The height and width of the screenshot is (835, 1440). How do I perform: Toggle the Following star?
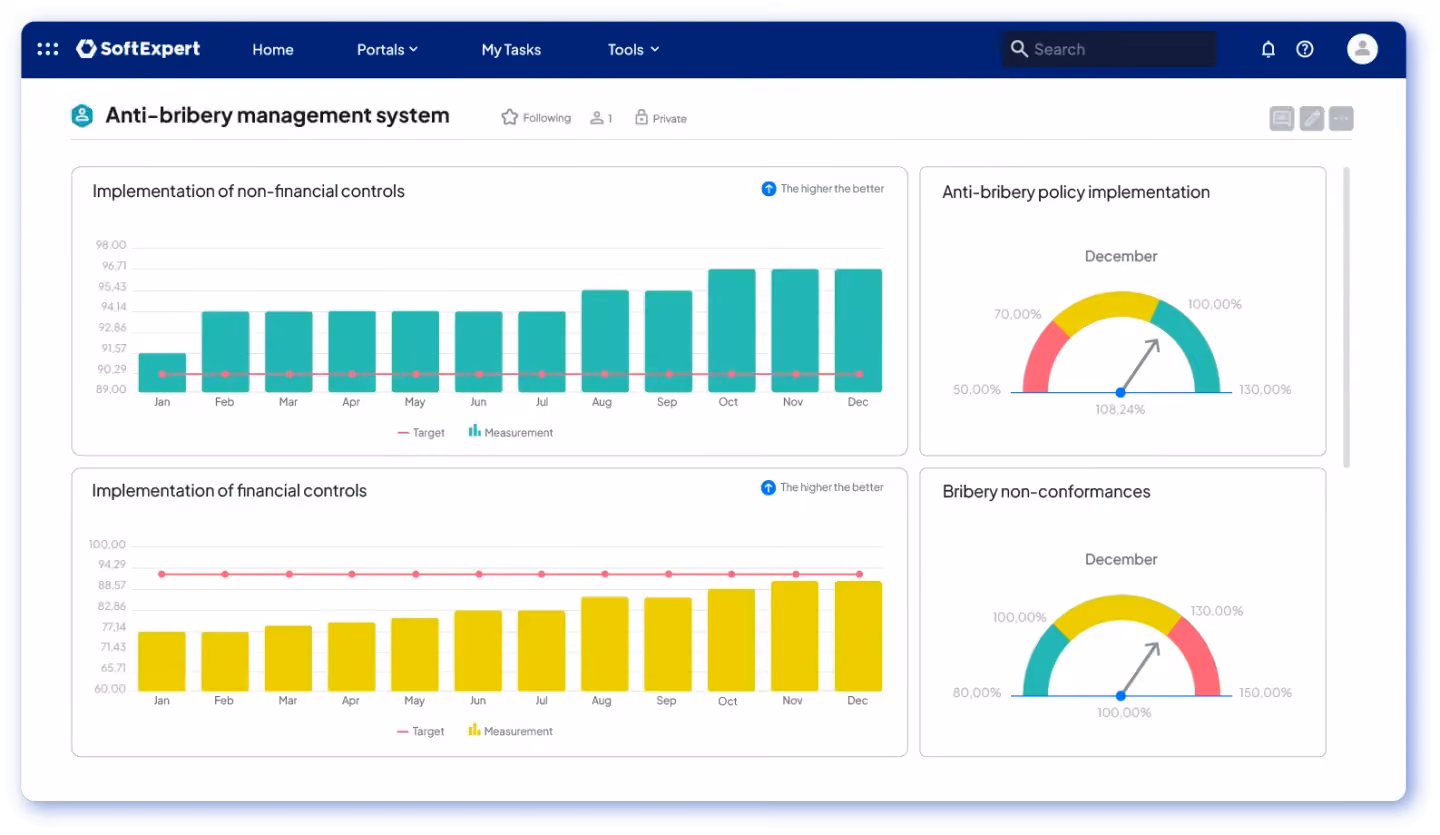point(510,118)
